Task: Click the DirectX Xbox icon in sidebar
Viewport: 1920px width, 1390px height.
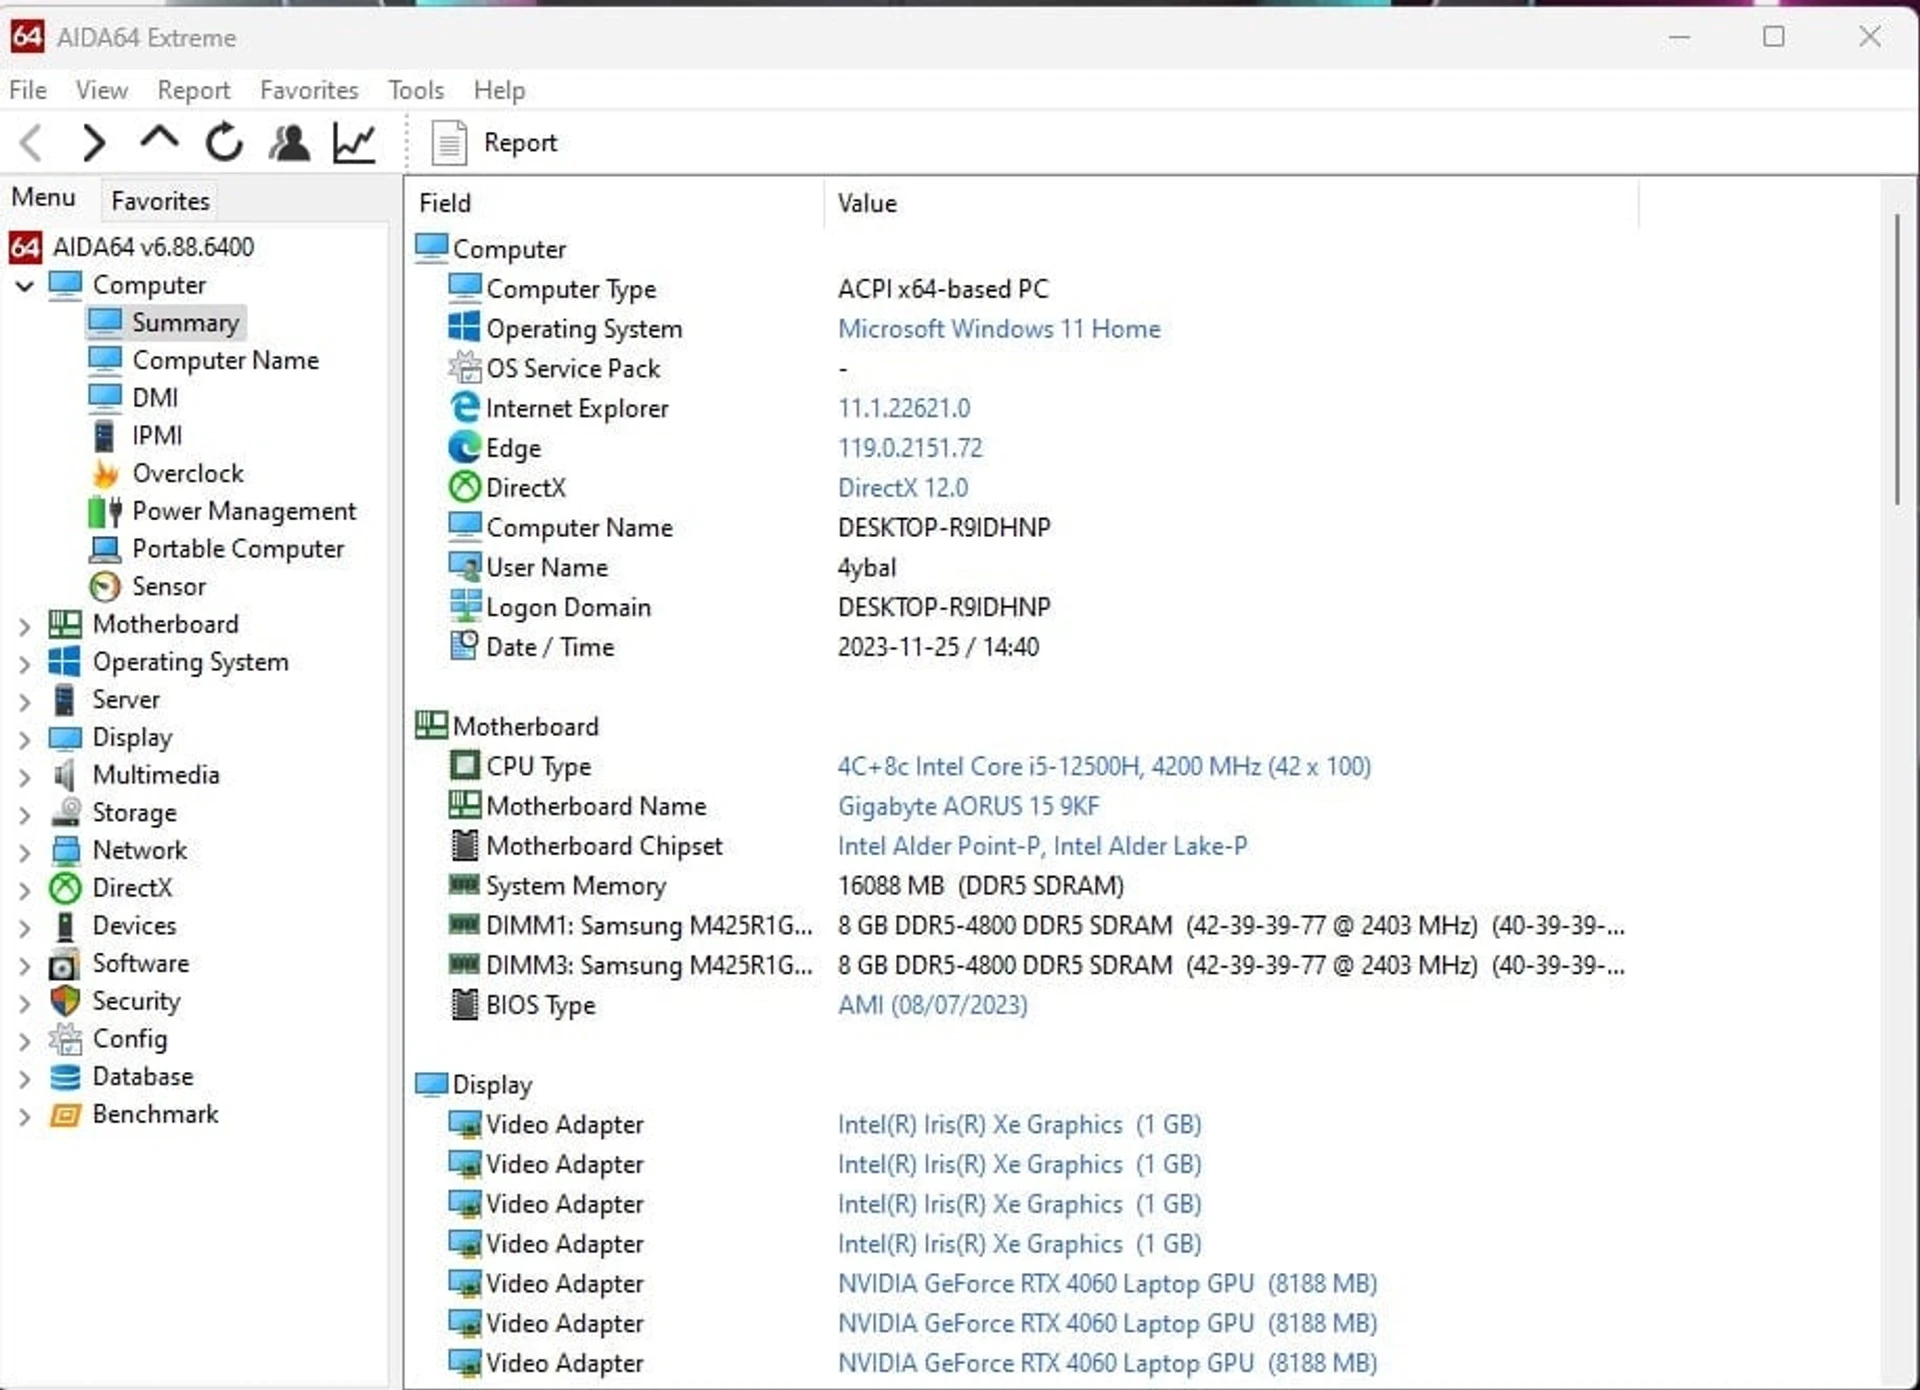Action: pos(65,888)
